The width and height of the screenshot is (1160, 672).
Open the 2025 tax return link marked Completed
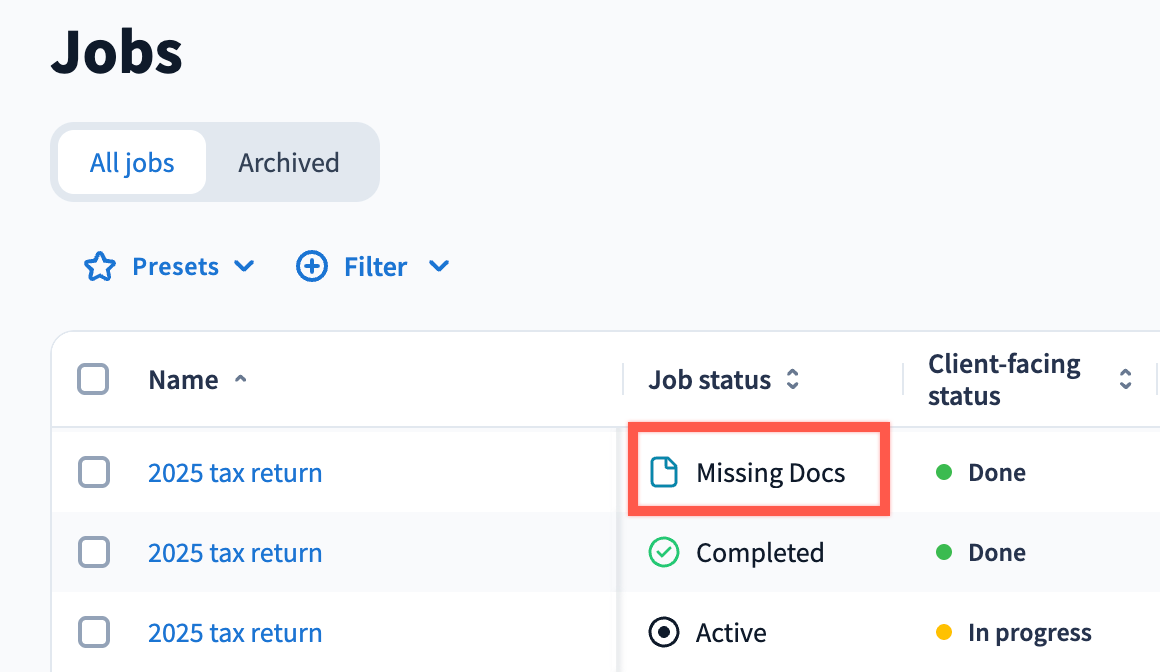coord(235,553)
